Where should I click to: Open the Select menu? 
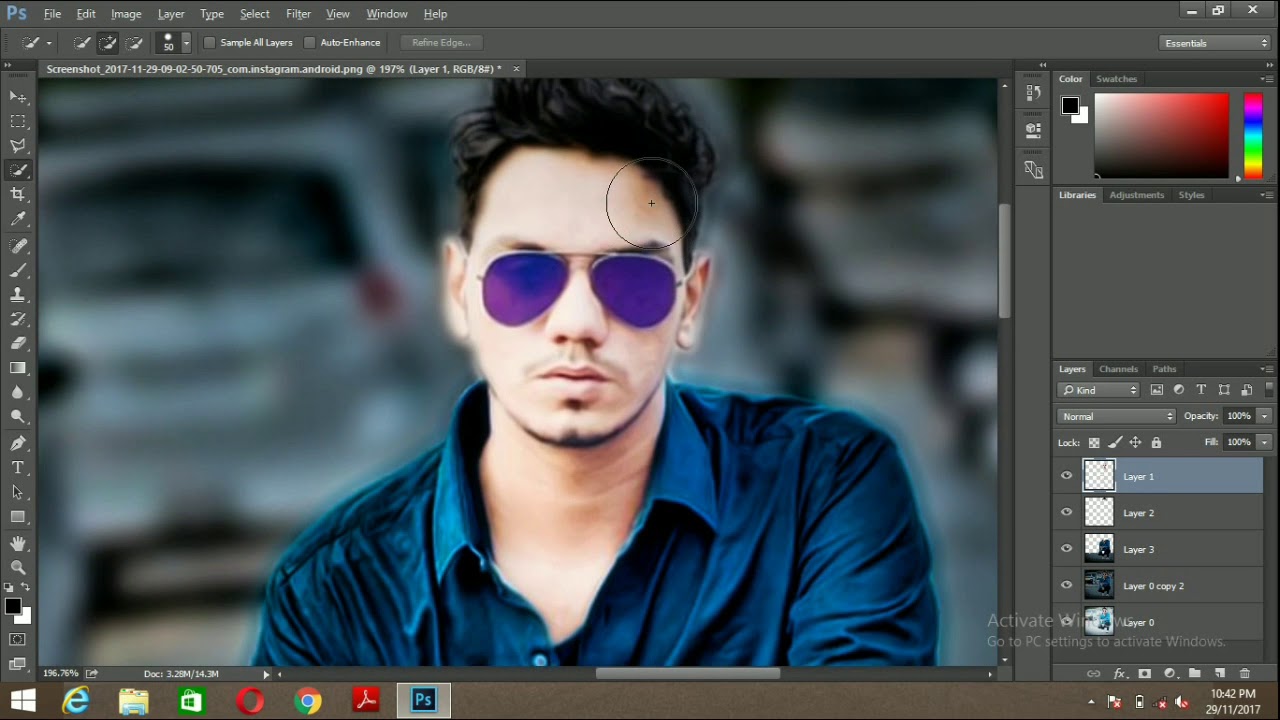[254, 14]
